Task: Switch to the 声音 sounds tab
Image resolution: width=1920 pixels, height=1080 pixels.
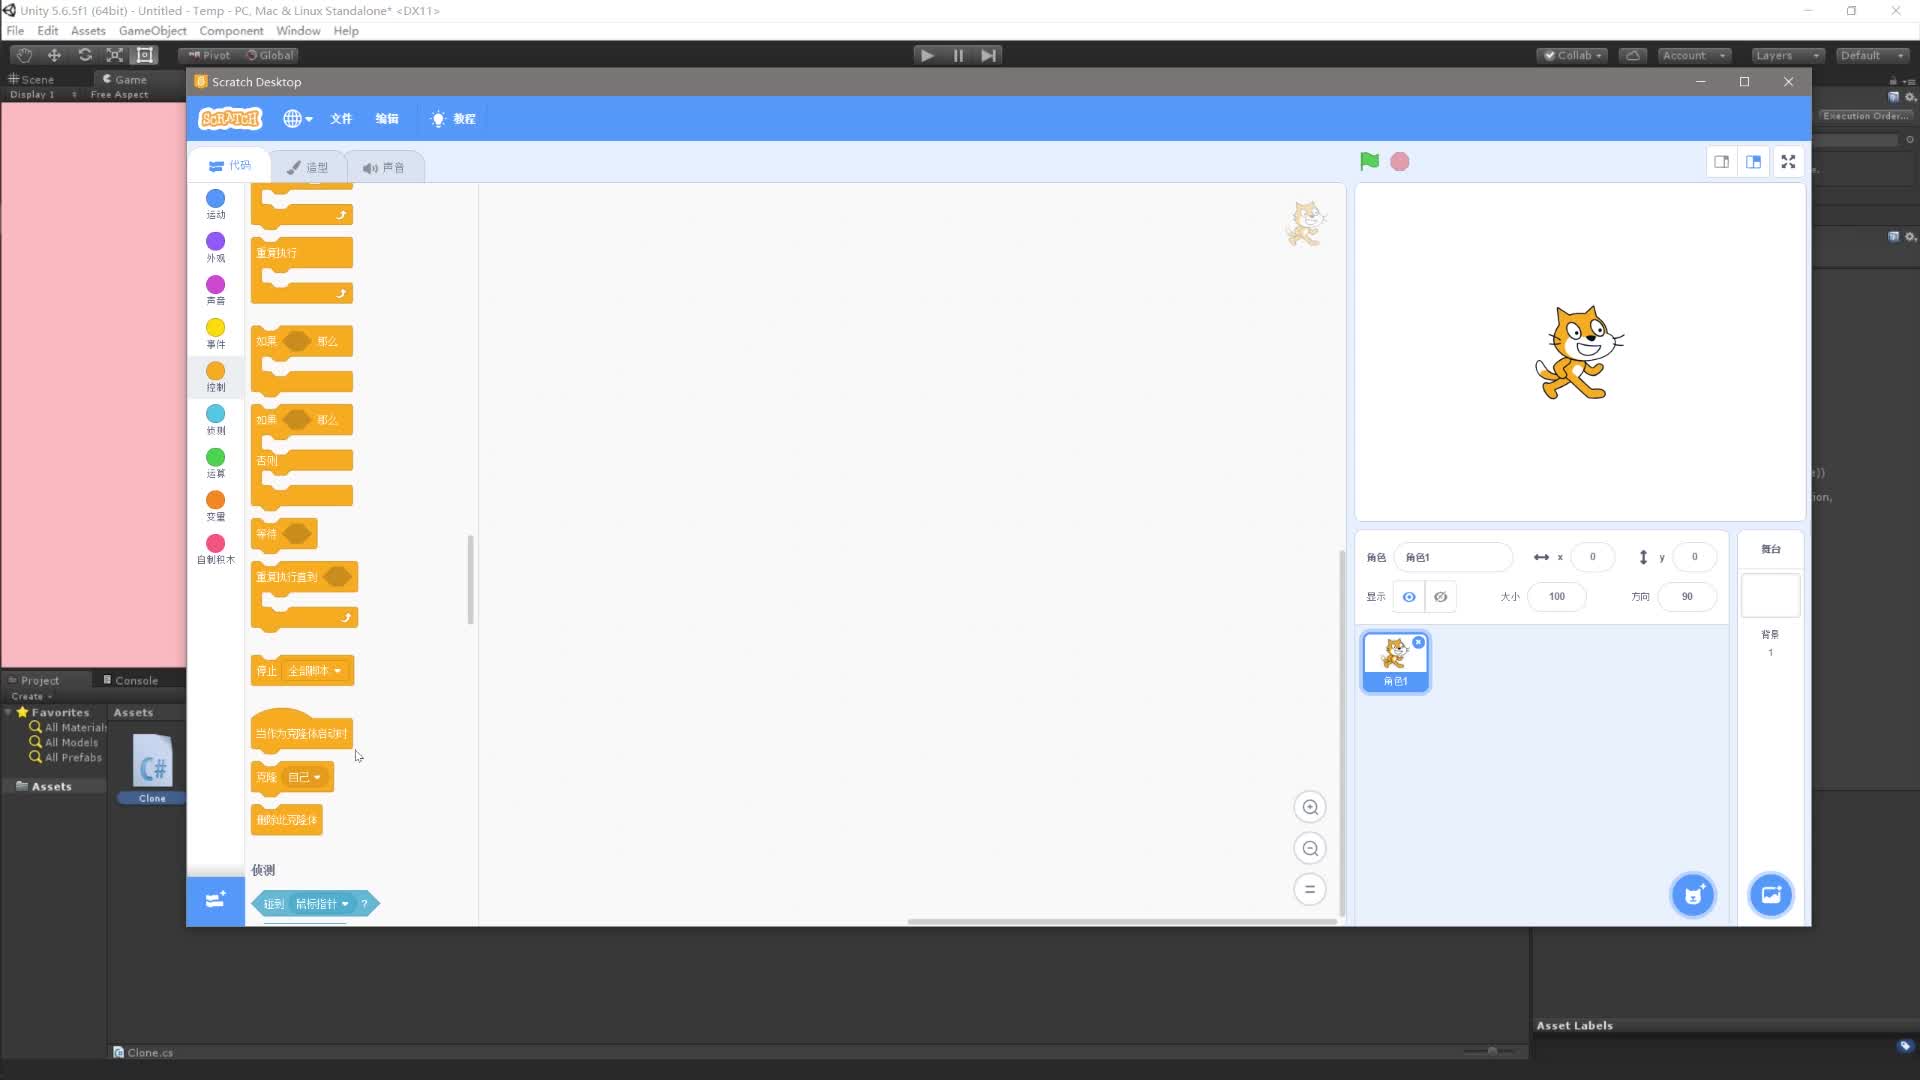Action: click(384, 167)
